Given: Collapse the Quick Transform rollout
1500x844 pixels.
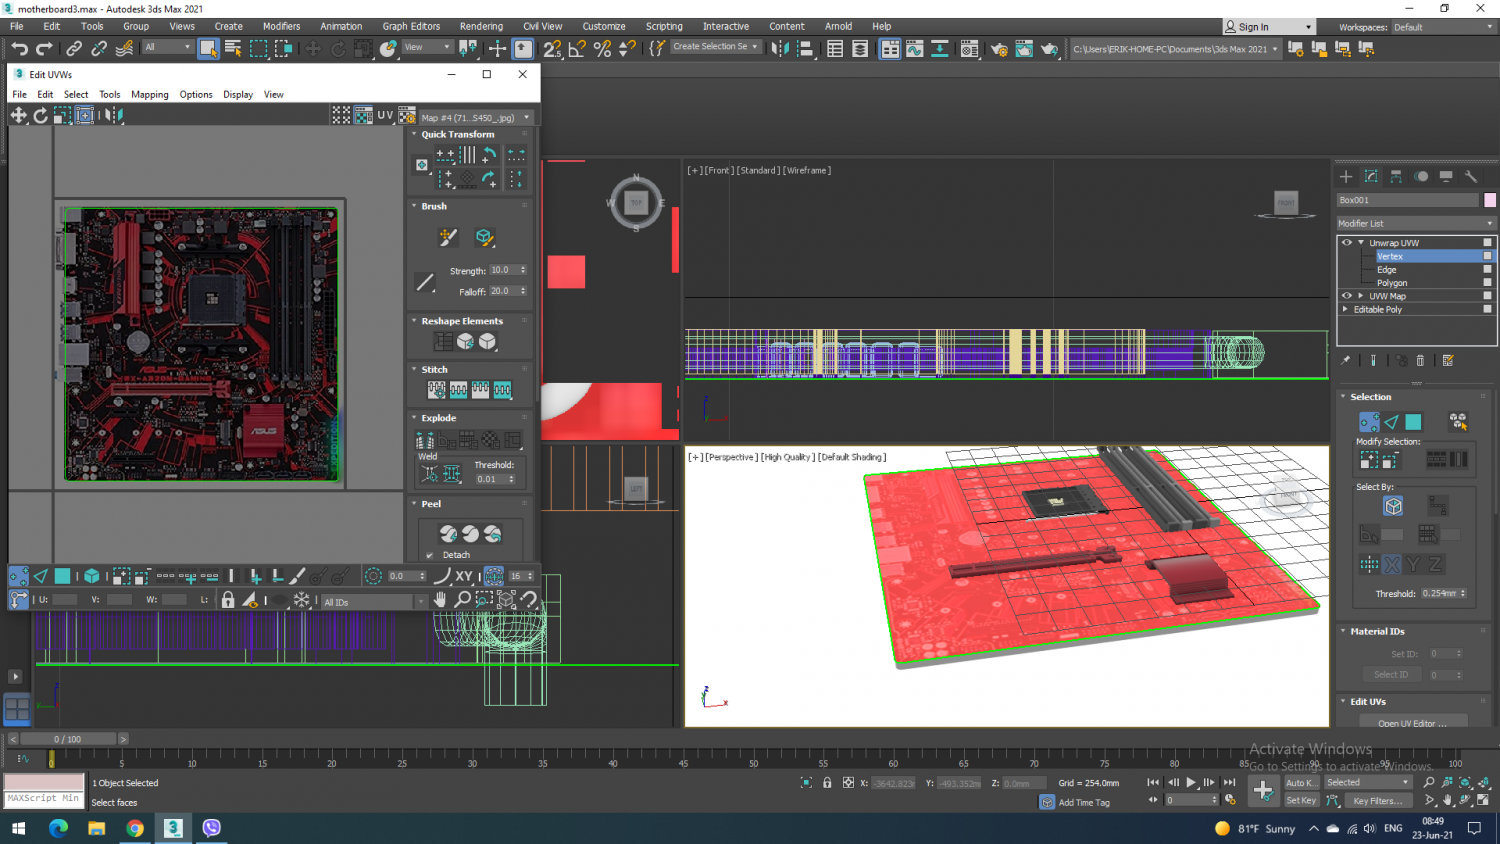Looking at the screenshot, I should pos(414,134).
